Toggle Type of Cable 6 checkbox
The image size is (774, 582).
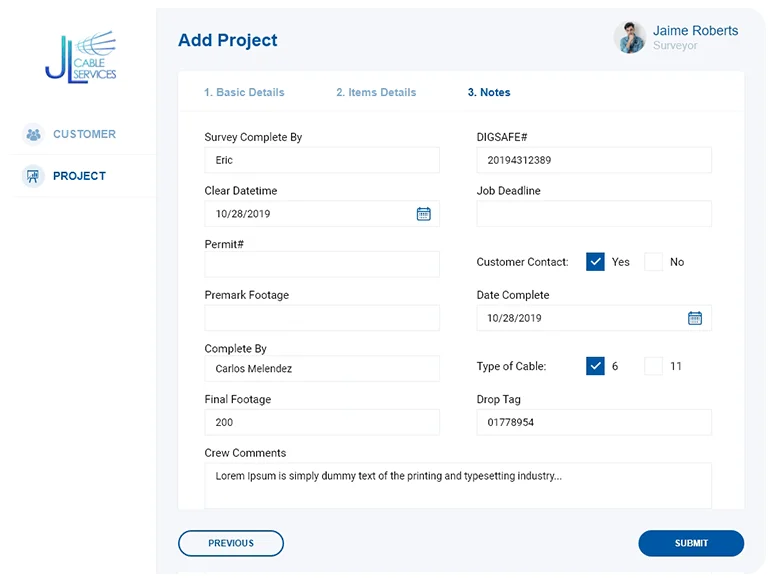[596, 366]
